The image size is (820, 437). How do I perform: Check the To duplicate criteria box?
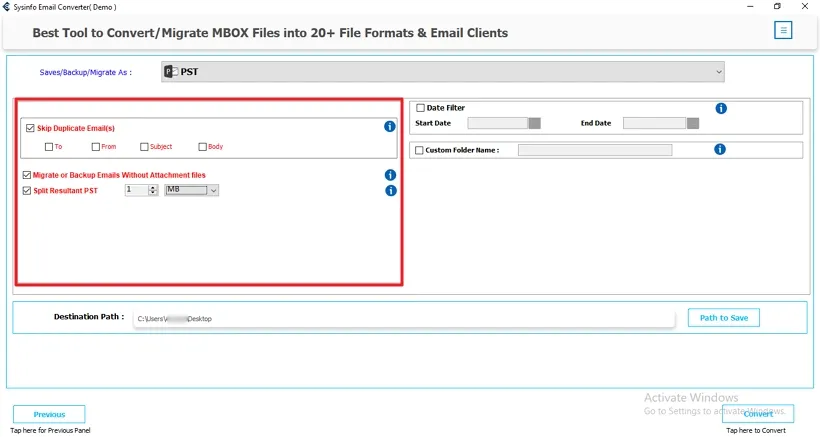tap(49, 147)
